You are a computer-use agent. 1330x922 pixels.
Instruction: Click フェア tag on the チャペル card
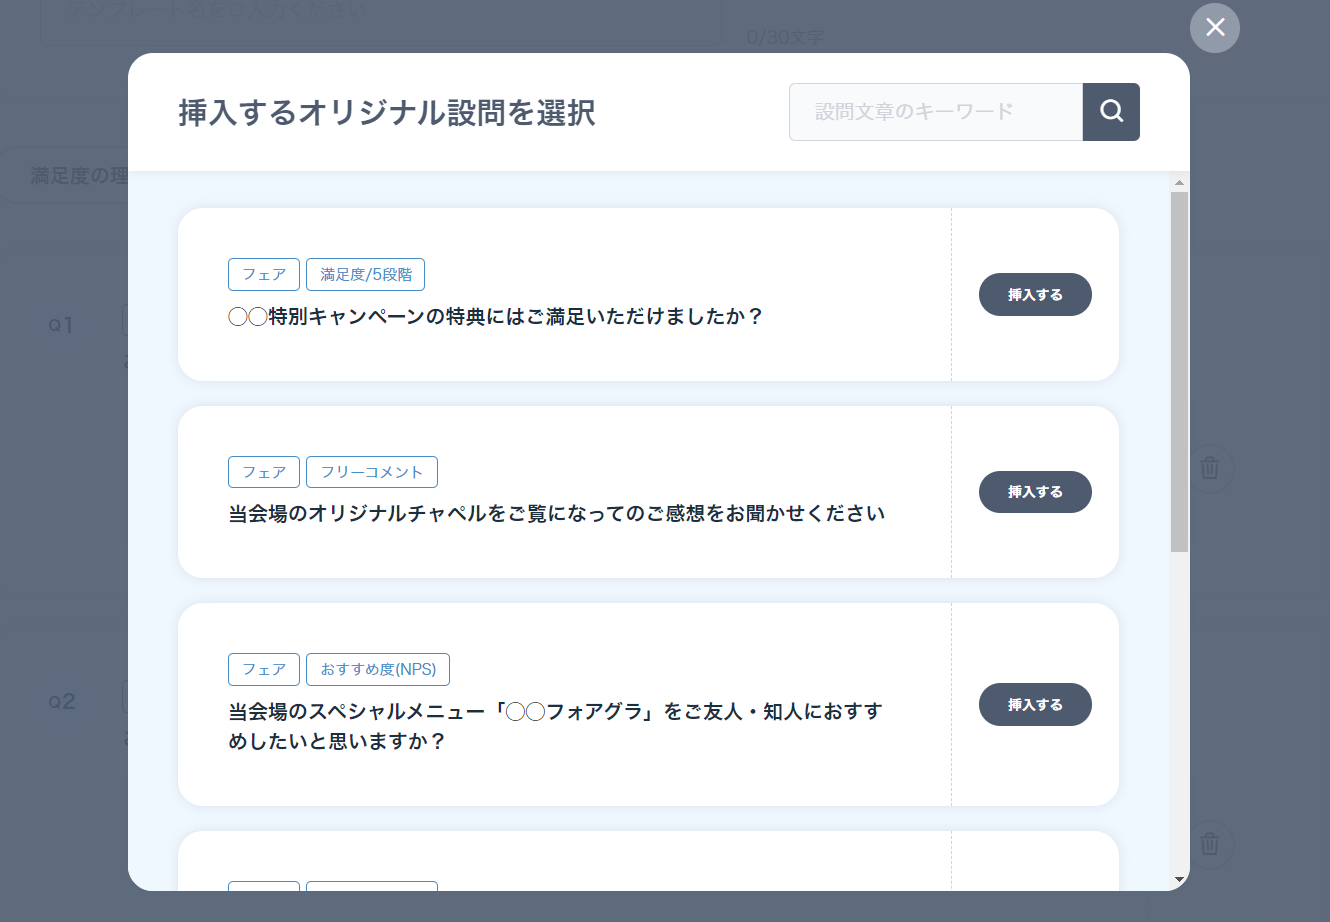pyautogui.click(x=264, y=472)
